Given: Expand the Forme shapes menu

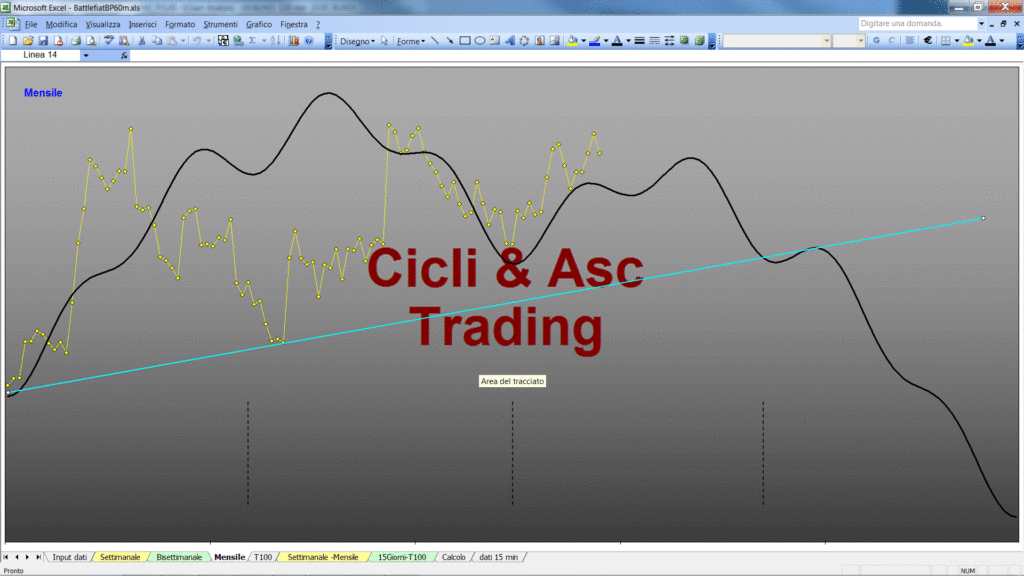Looking at the screenshot, I should tap(411, 41).
